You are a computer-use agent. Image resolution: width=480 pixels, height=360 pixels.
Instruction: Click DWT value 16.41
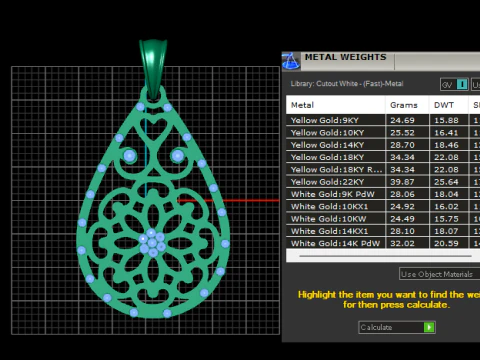(x=446, y=133)
